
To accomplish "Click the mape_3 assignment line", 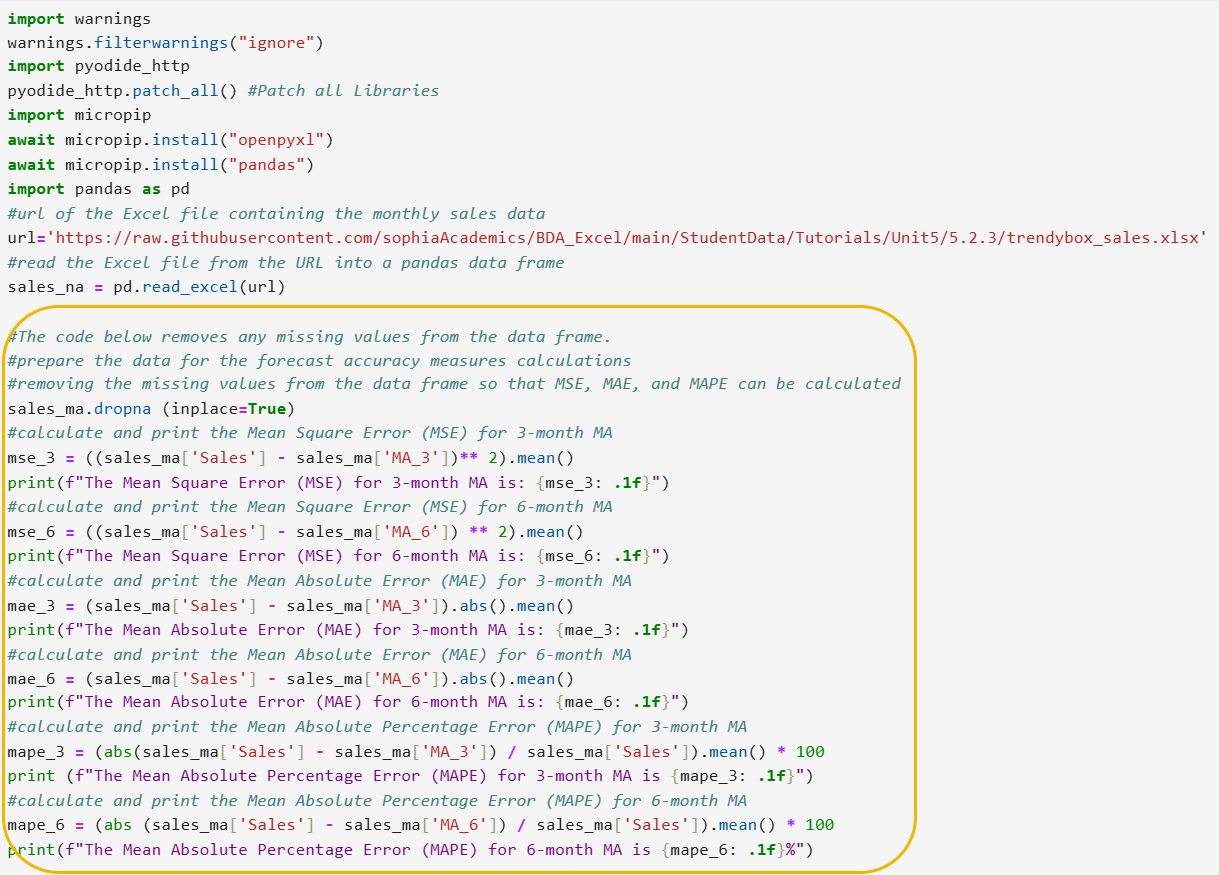I will [x=415, y=752].
